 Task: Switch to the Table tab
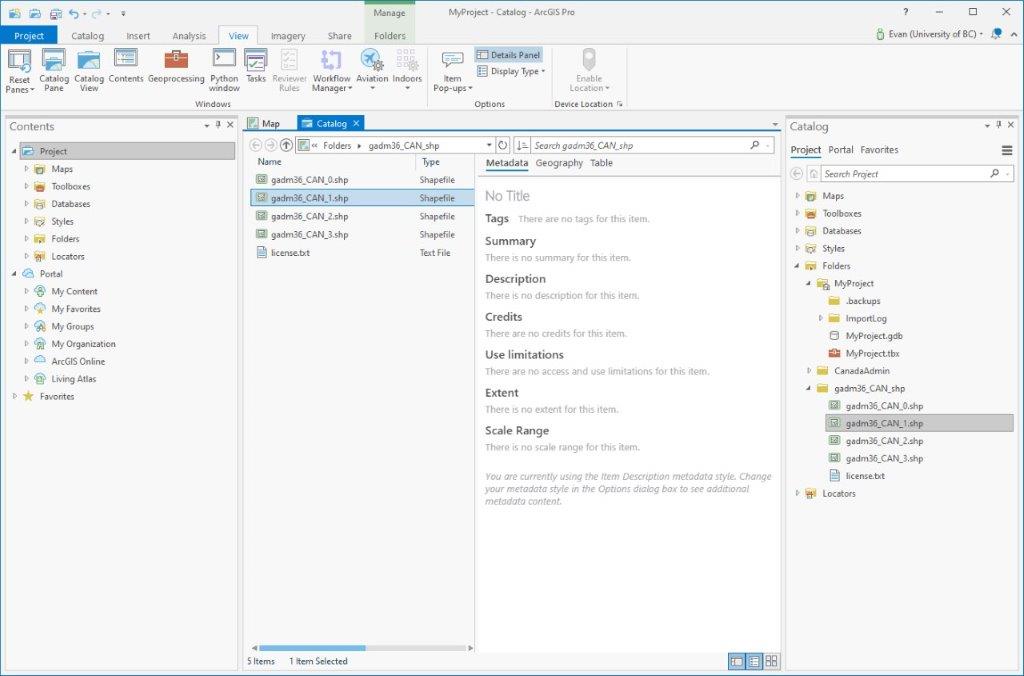(x=601, y=163)
